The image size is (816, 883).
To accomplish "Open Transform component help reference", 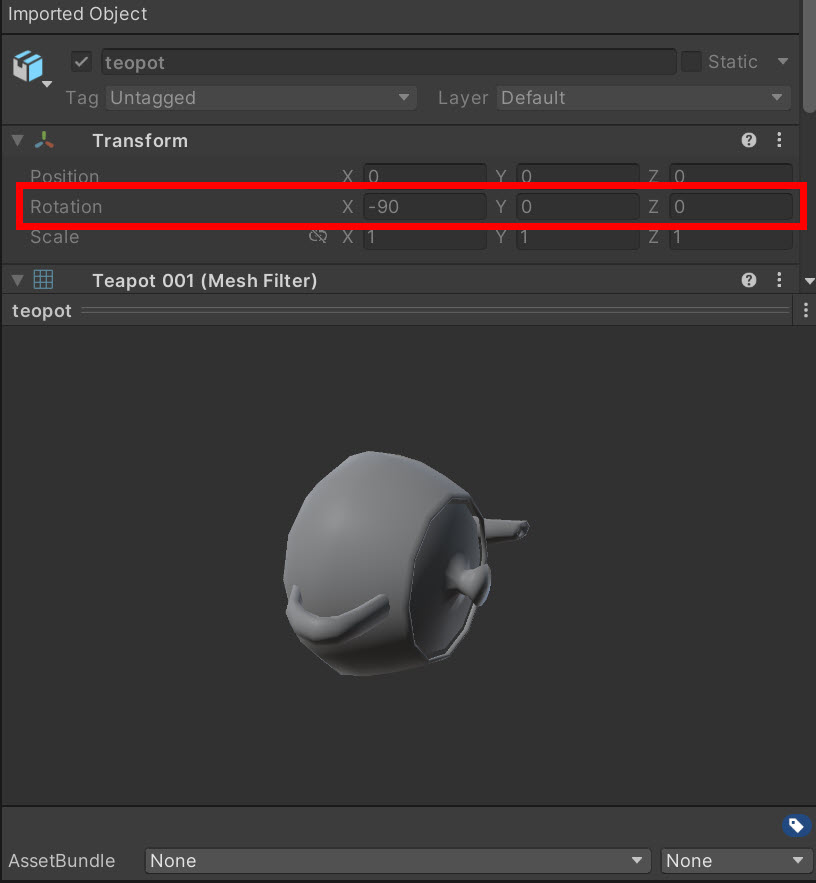I will 748,140.
